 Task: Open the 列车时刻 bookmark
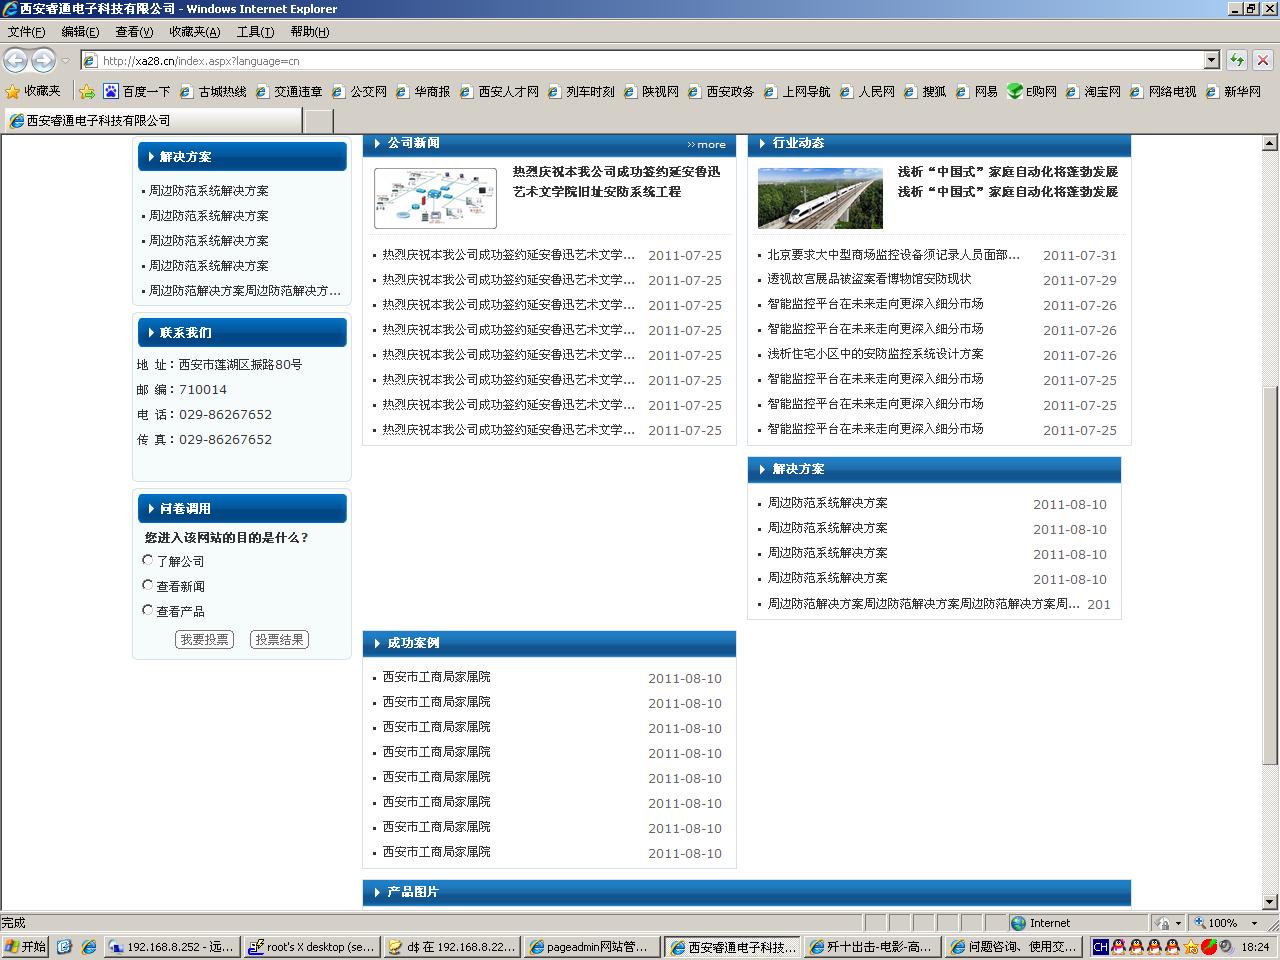(x=581, y=91)
